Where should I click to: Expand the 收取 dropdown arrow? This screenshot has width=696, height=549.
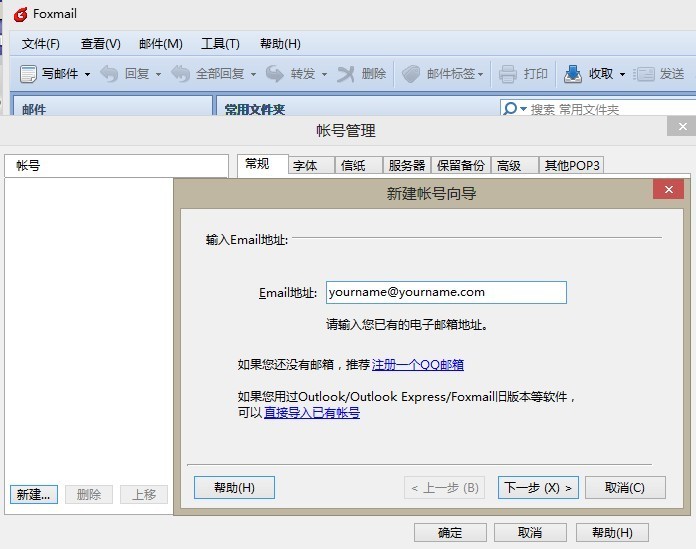[622, 75]
